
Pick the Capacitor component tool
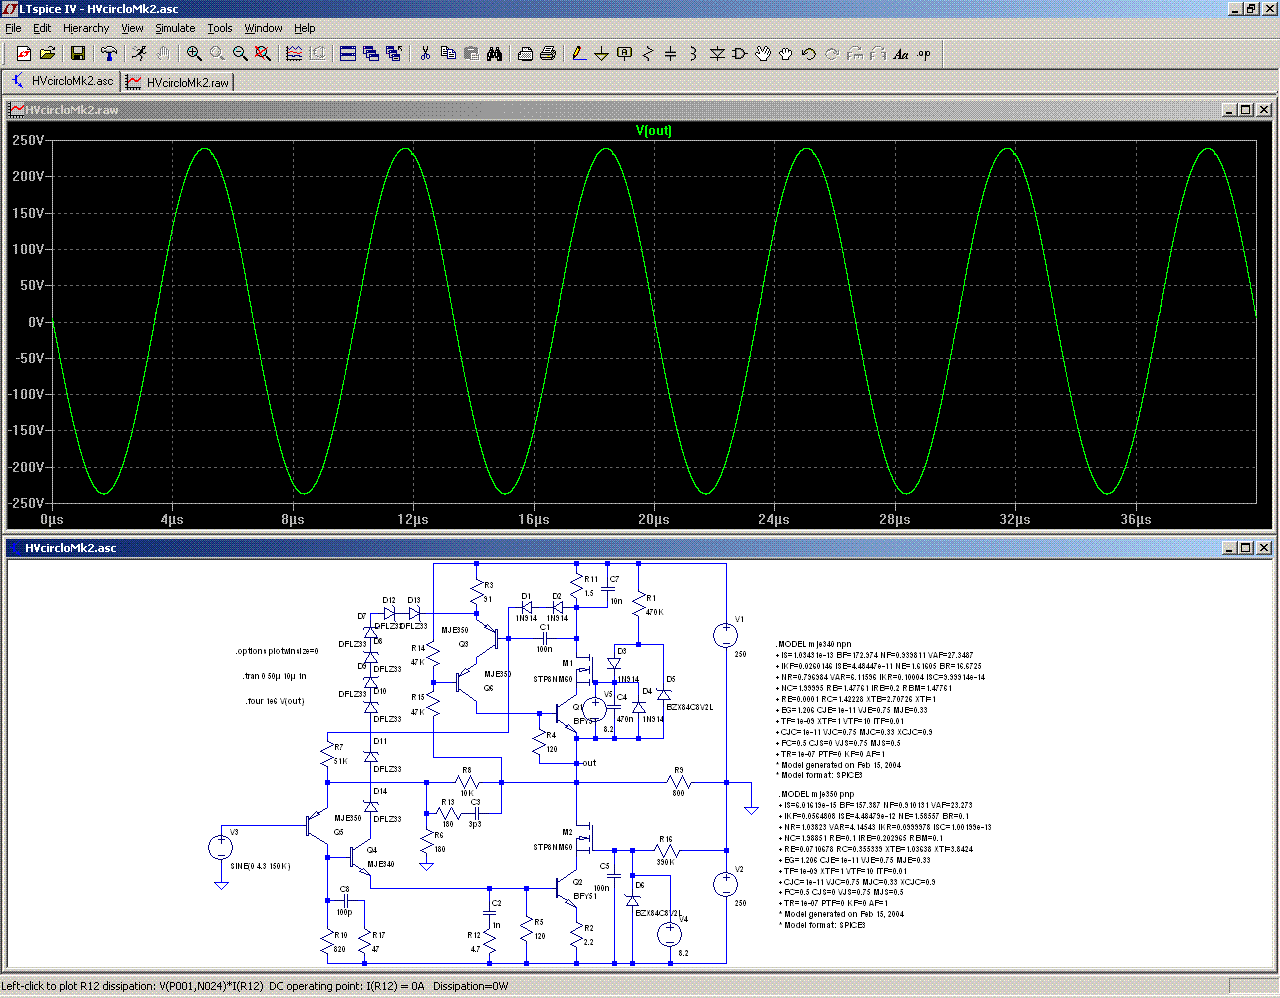670,54
